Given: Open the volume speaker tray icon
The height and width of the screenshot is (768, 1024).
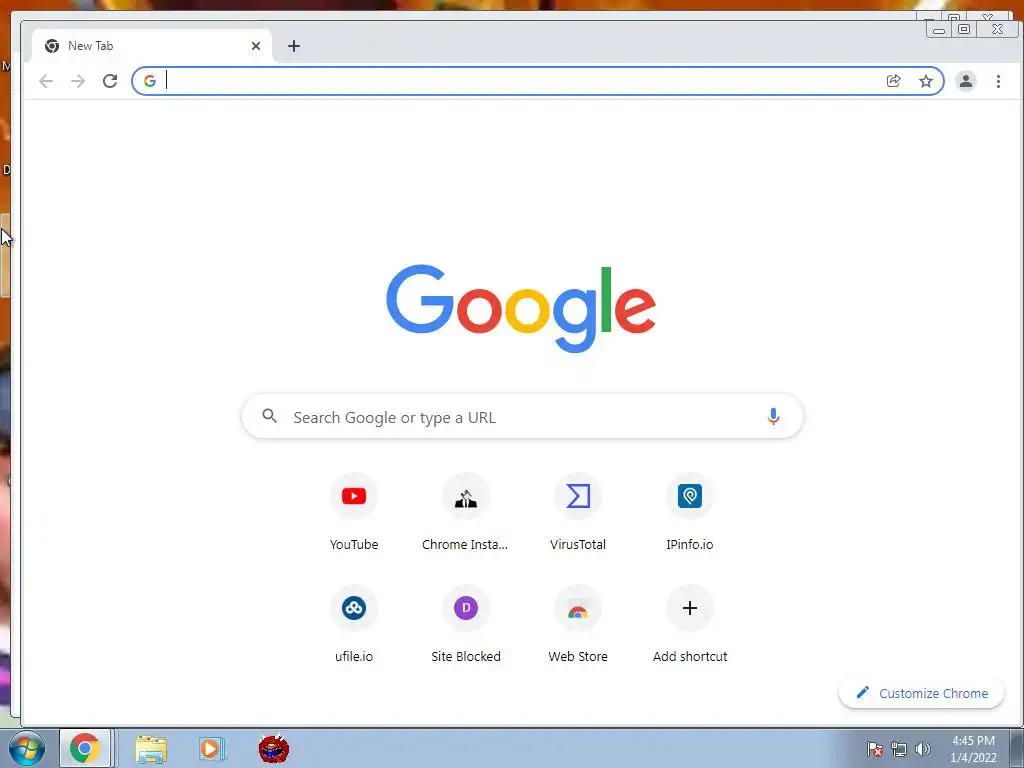Looking at the screenshot, I should point(922,749).
